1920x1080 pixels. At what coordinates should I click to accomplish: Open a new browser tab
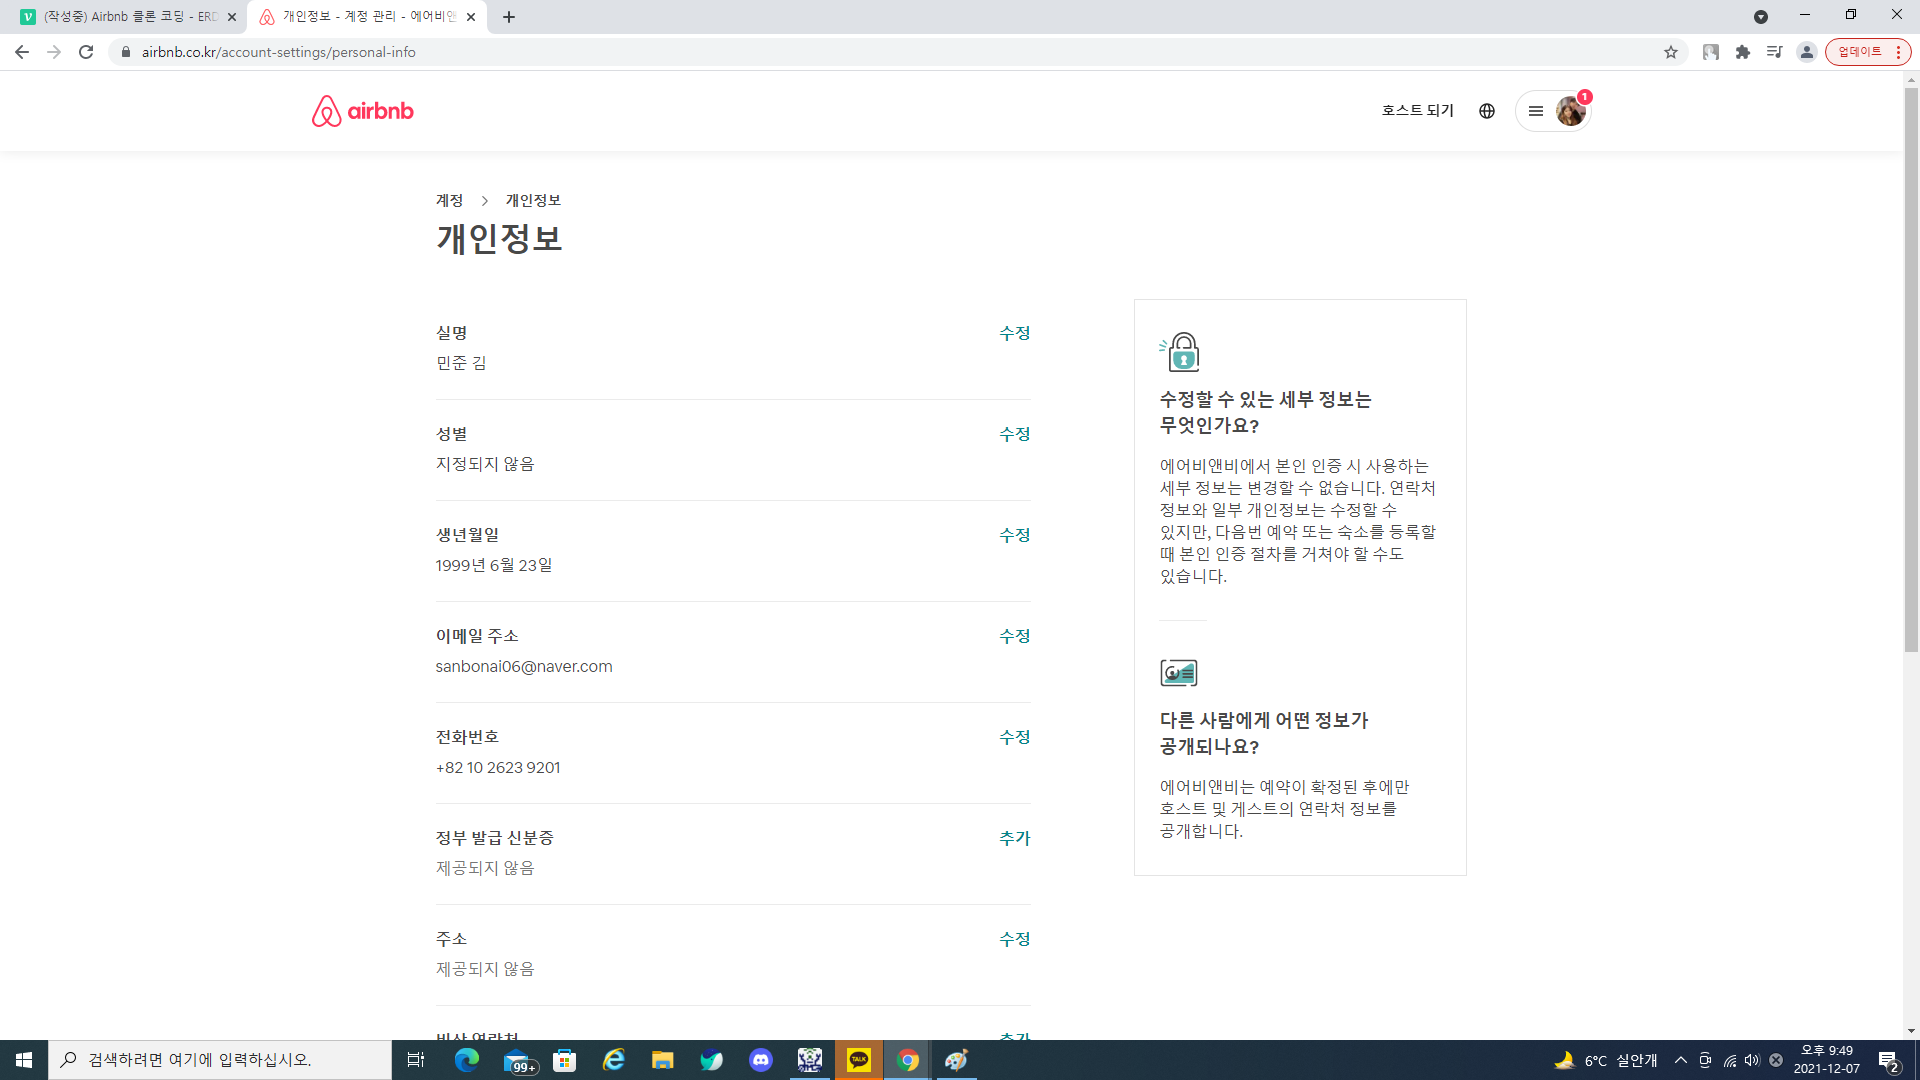click(x=509, y=17)
